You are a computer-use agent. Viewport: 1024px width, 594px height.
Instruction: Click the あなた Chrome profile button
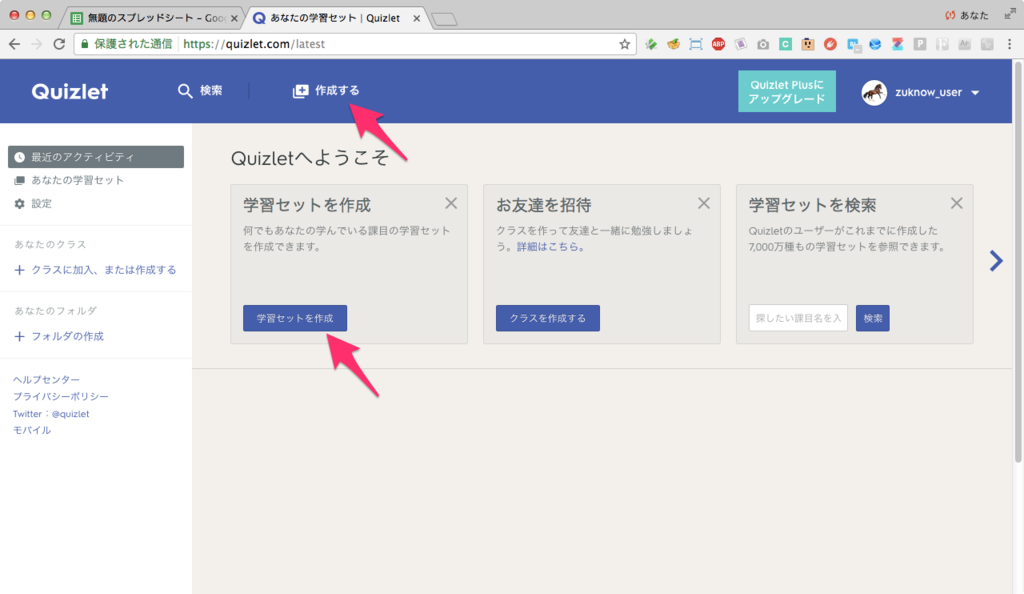(x=967, y=15)
